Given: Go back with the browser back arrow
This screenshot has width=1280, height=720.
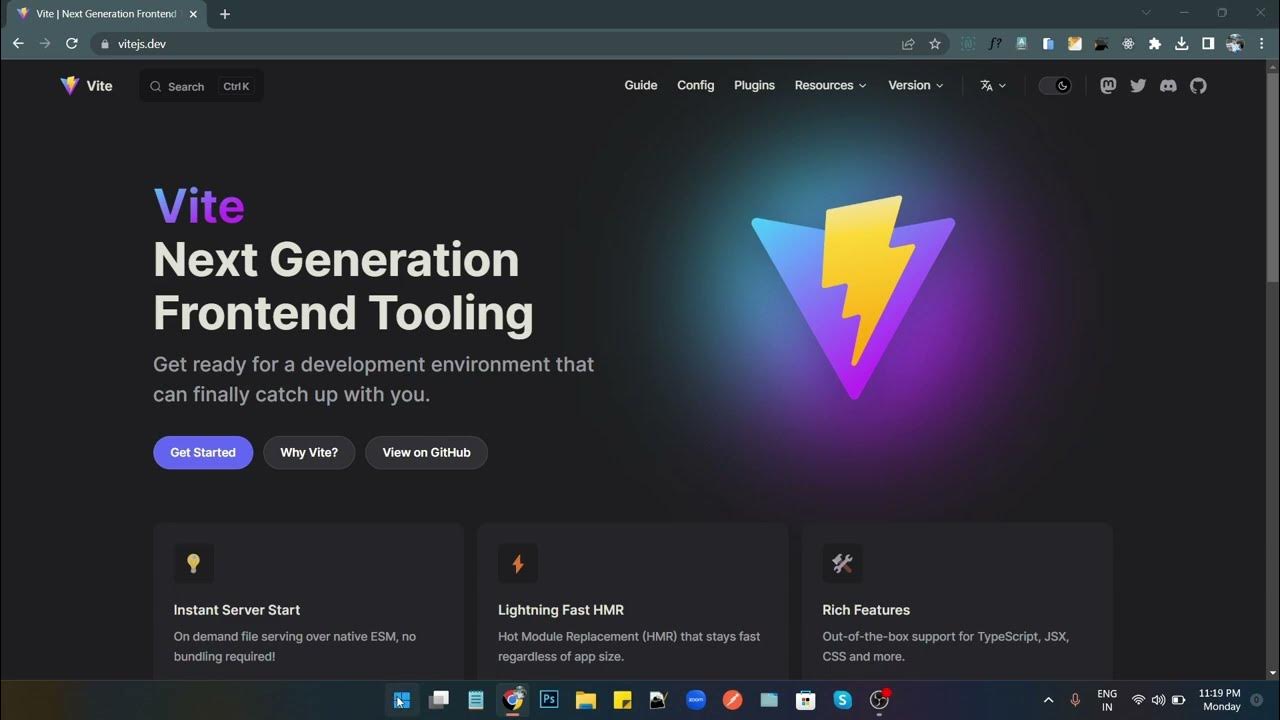Looking at the screenshot, I should (18, 44).
